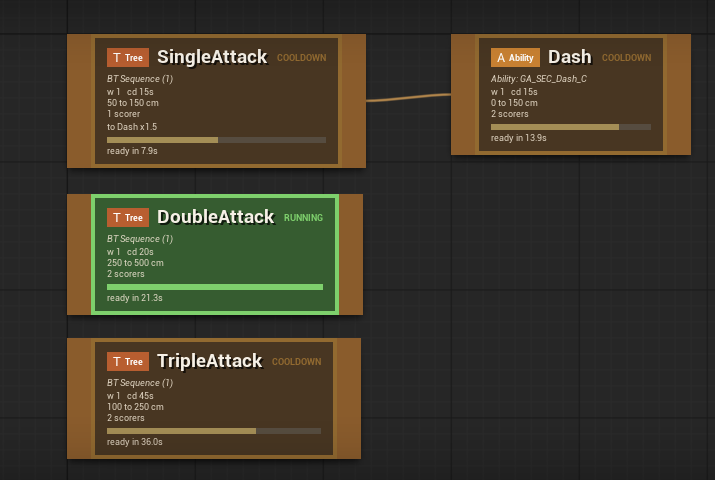Click 'ready in 7.9s' label
Screen dimensions: 715x480
tap(132, 151)
